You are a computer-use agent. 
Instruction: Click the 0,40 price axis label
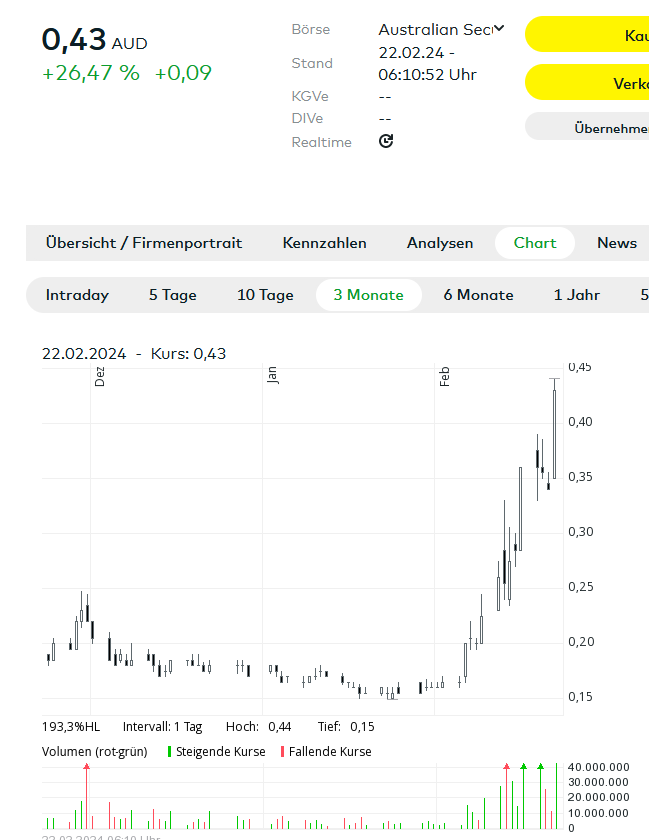pos(580,422)
